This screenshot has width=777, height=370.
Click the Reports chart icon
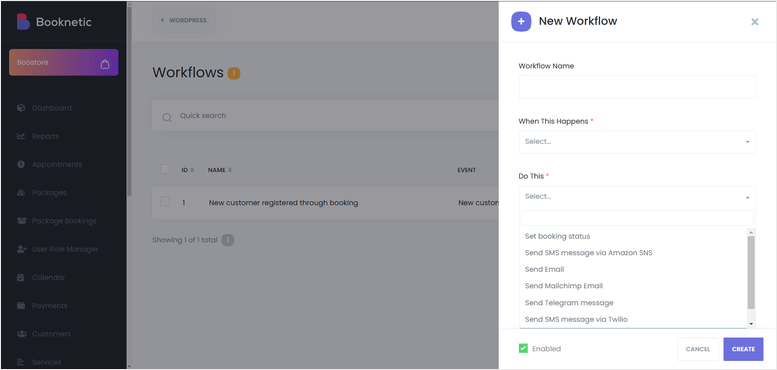(x=21, y=136)
